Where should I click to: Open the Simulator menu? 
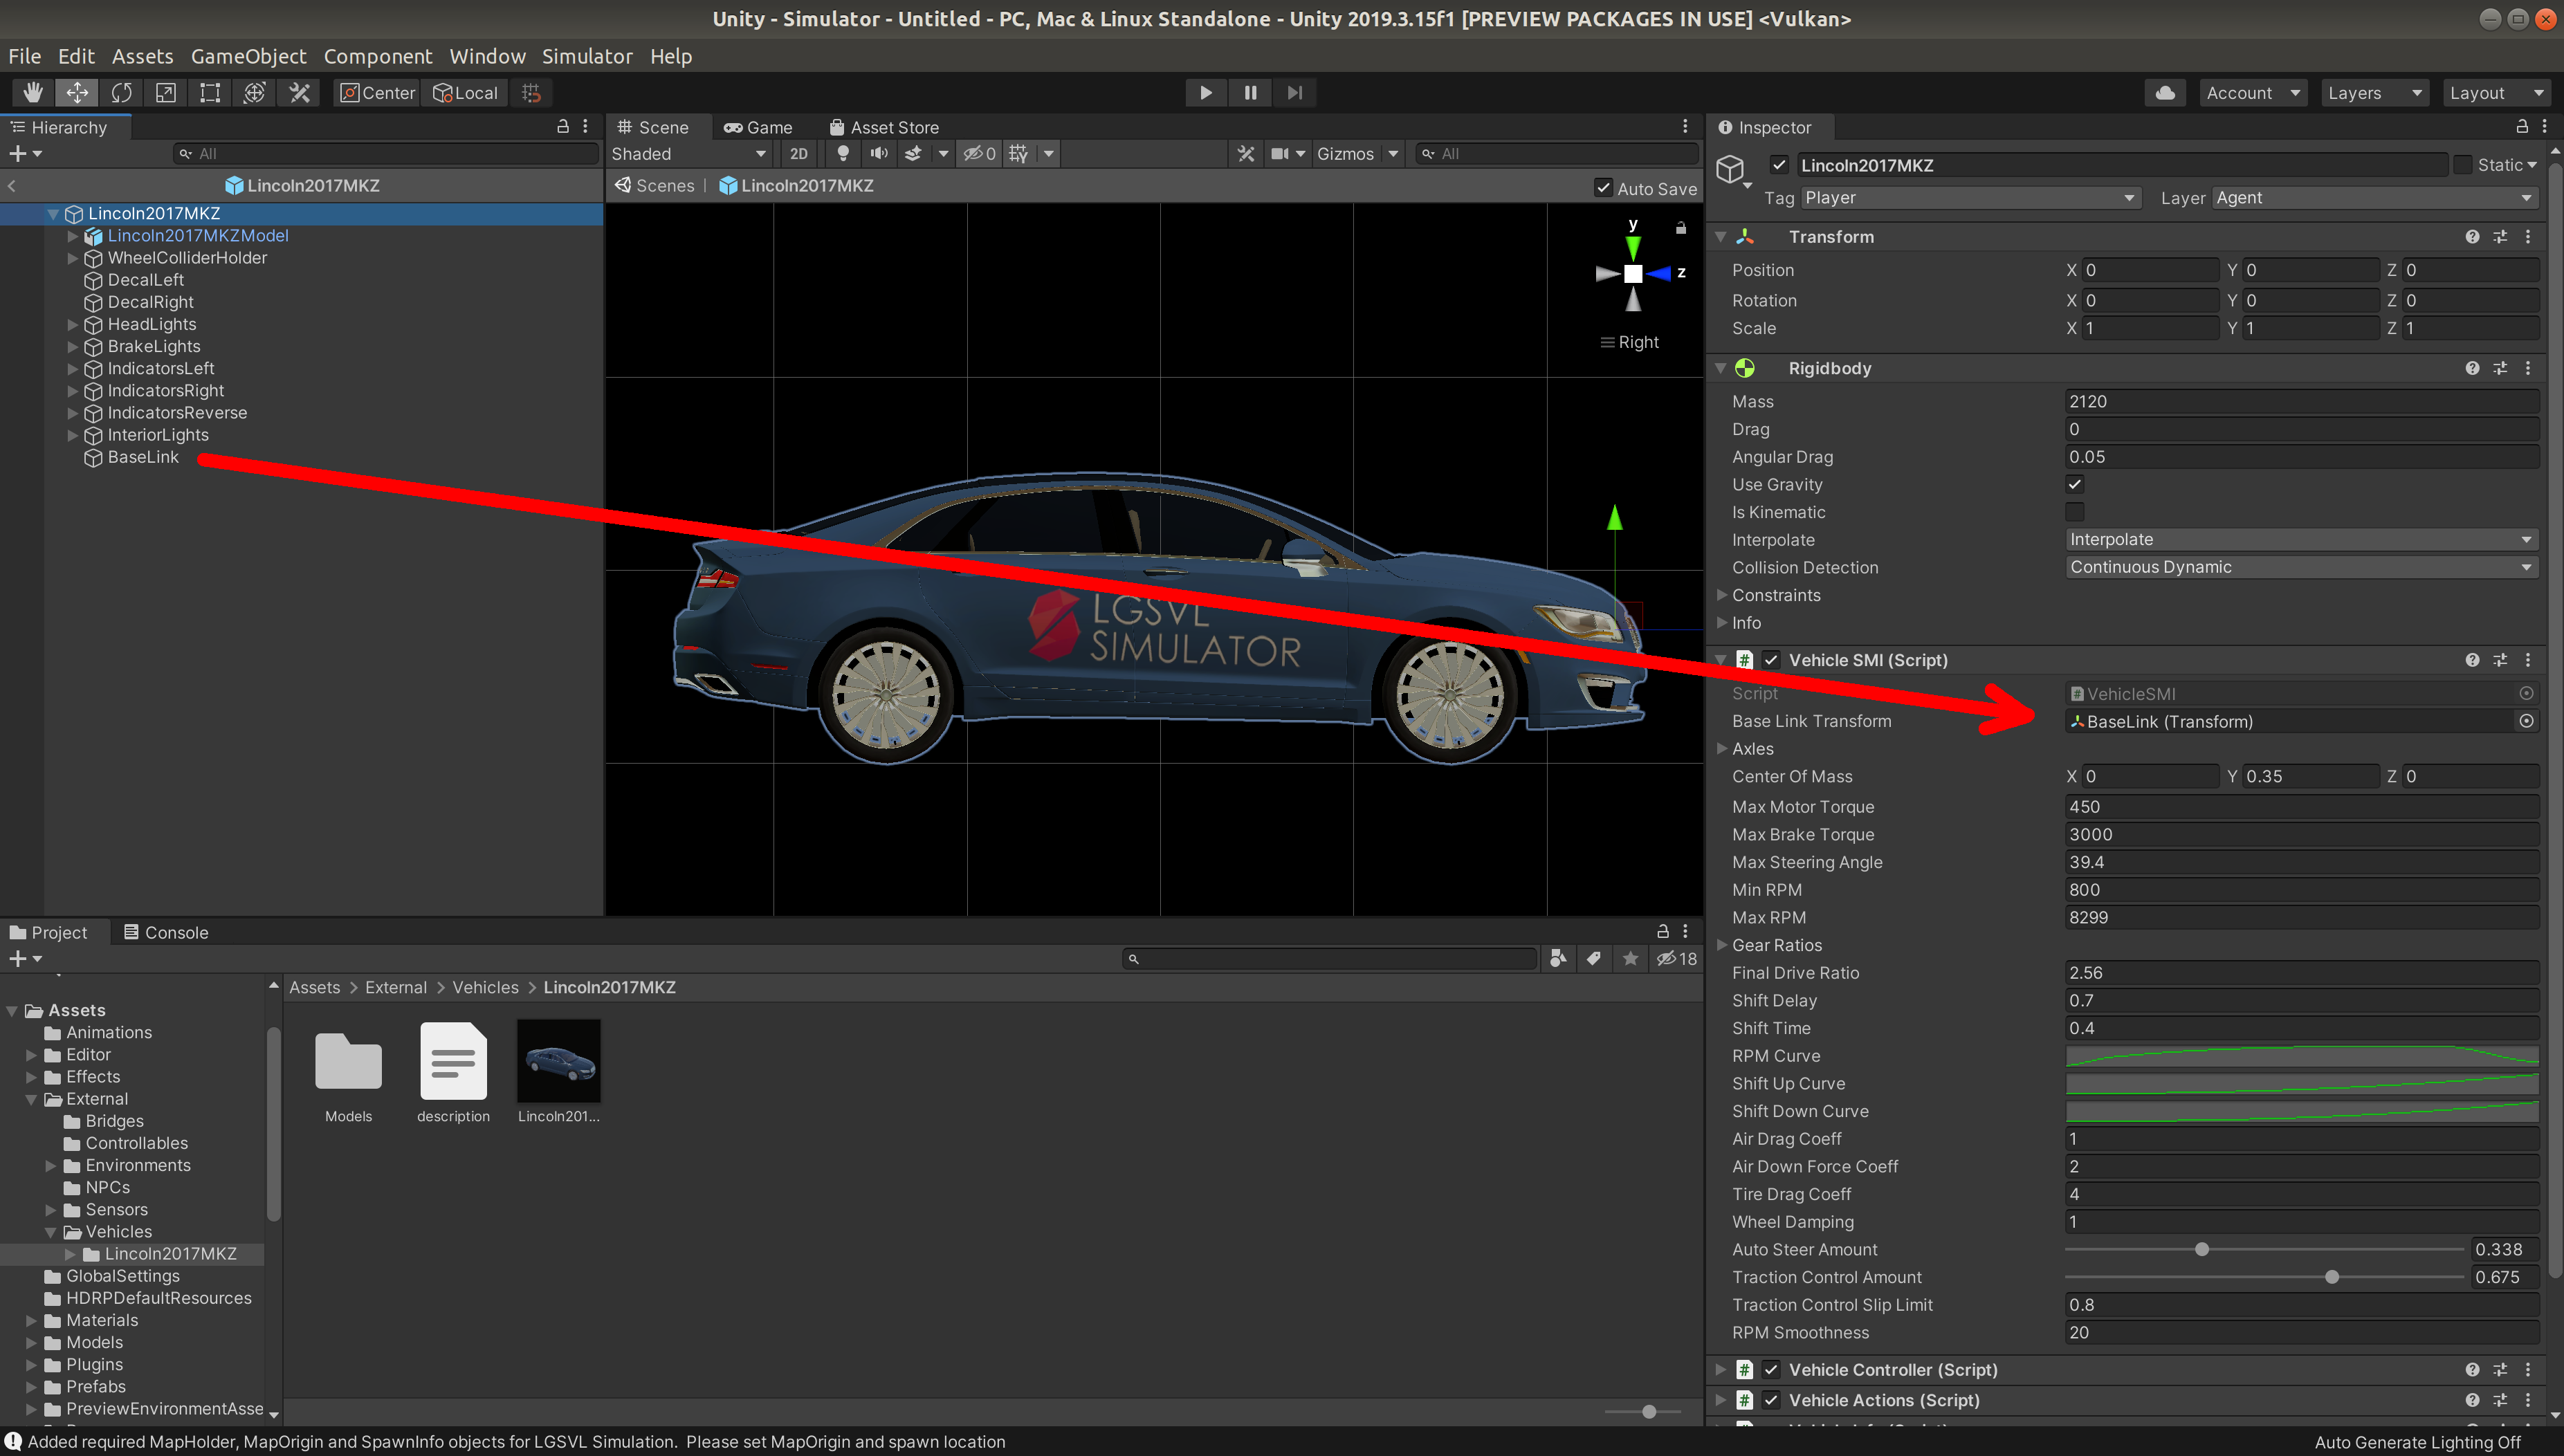[587, 56]
